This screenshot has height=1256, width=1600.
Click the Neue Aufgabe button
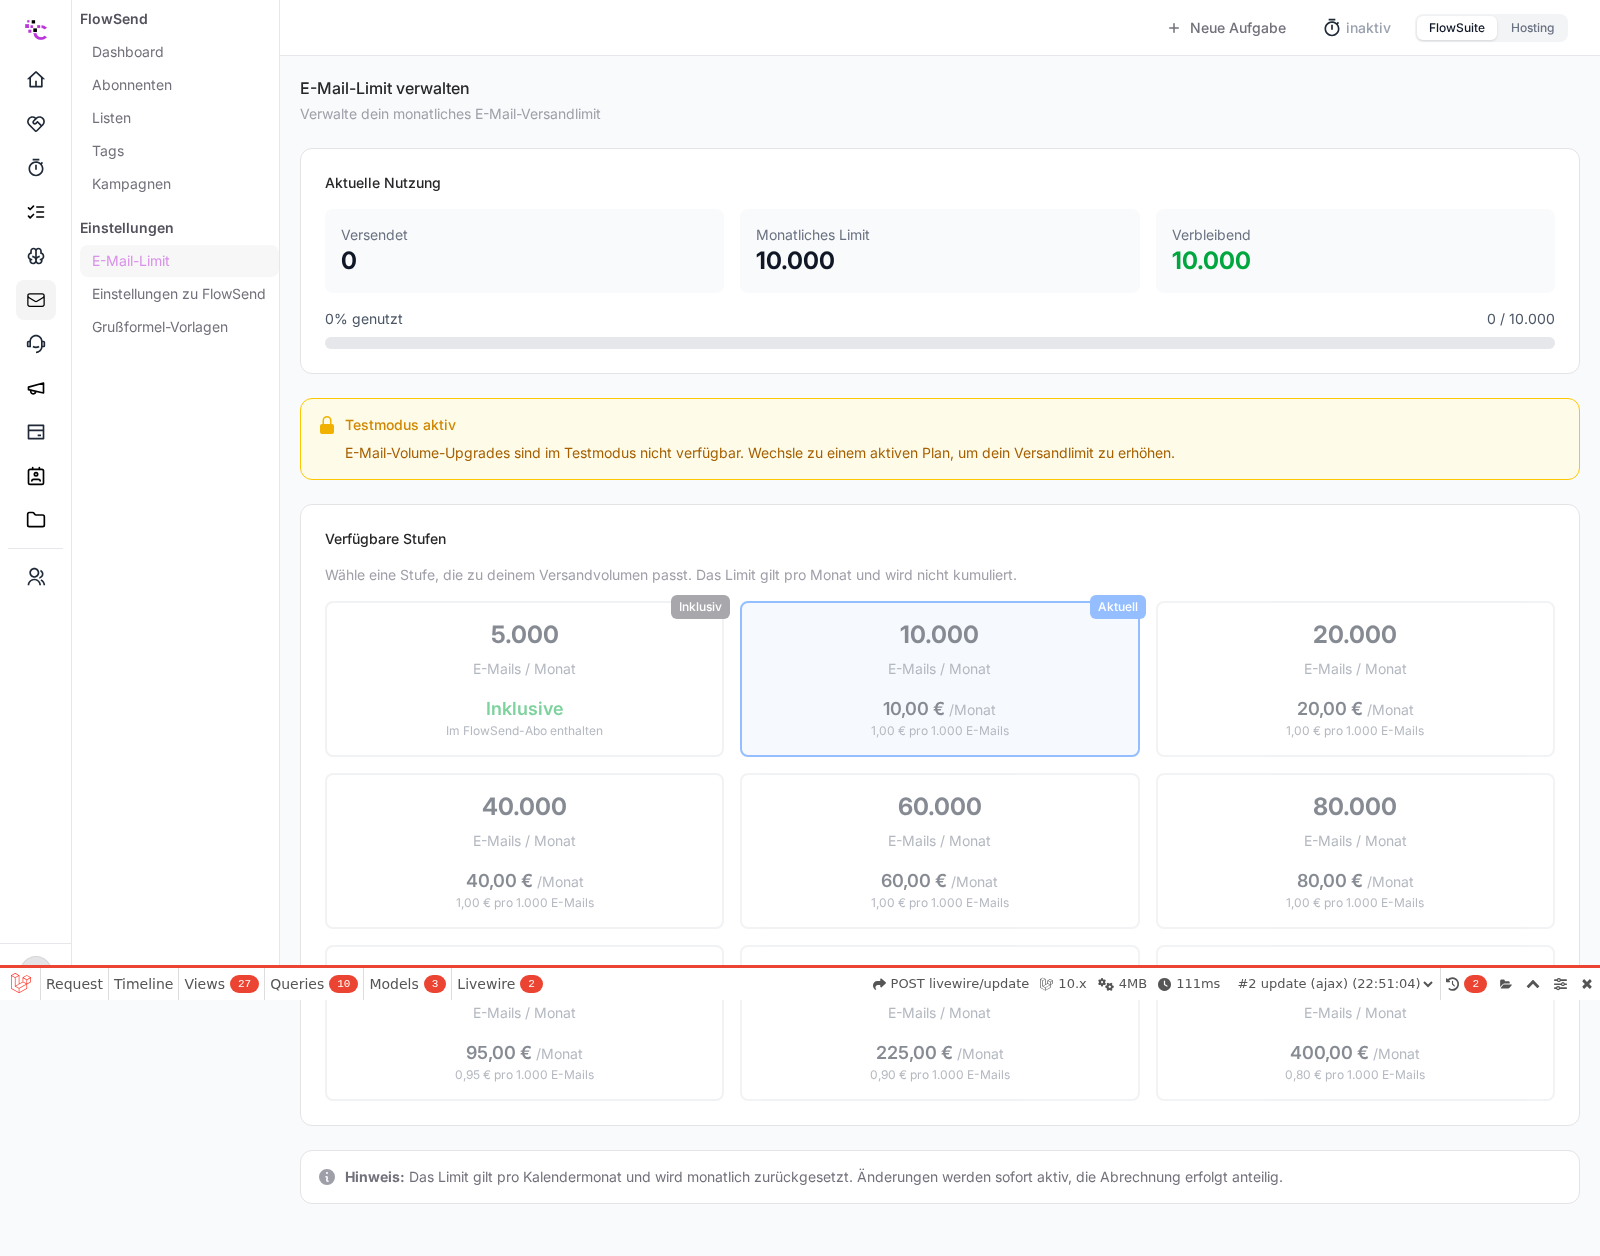point(1227,28)
